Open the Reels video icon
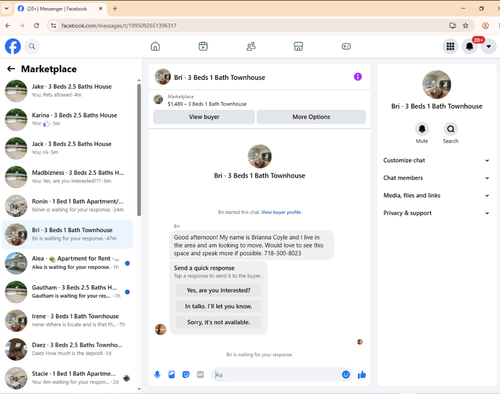Screen dimensions: 500x394 pyautogui.click(x=203, y=46)
